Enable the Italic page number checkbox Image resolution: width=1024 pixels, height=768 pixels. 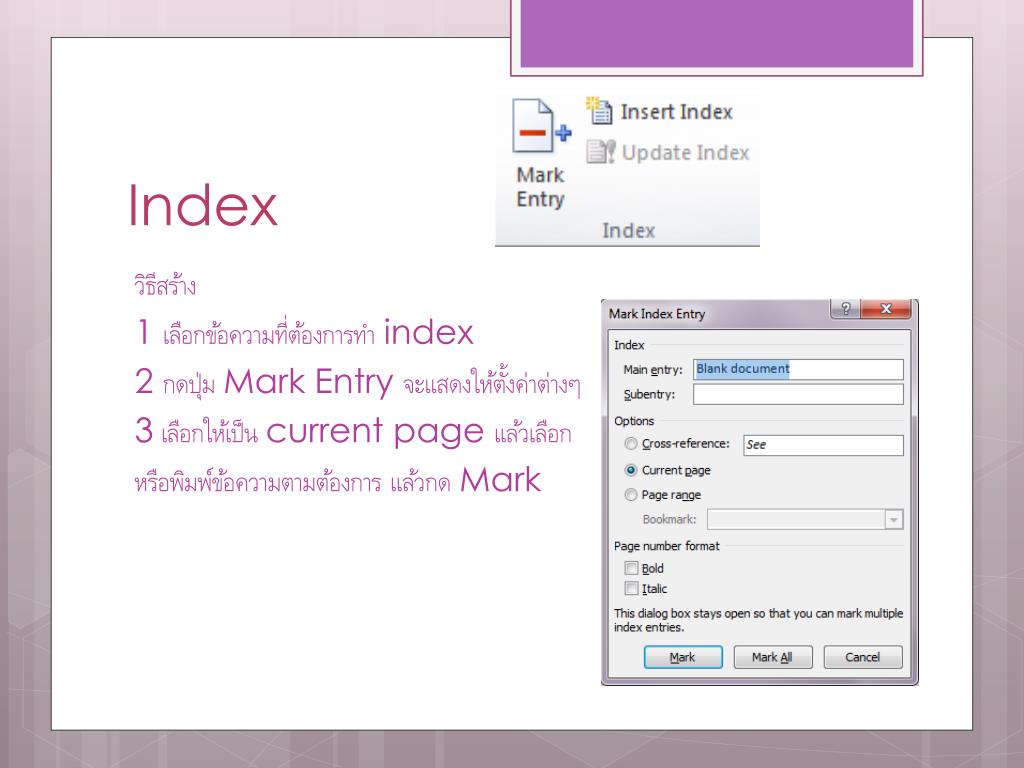[632, 588]
